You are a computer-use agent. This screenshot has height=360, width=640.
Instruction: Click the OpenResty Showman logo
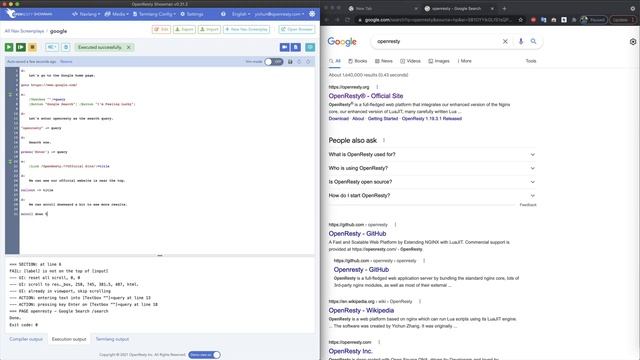tap(29, 14)
